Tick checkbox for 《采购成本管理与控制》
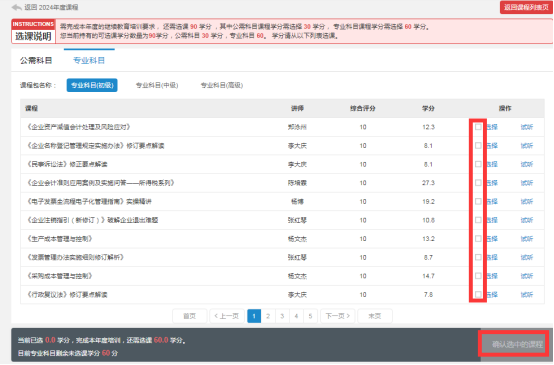 (478, 276)
